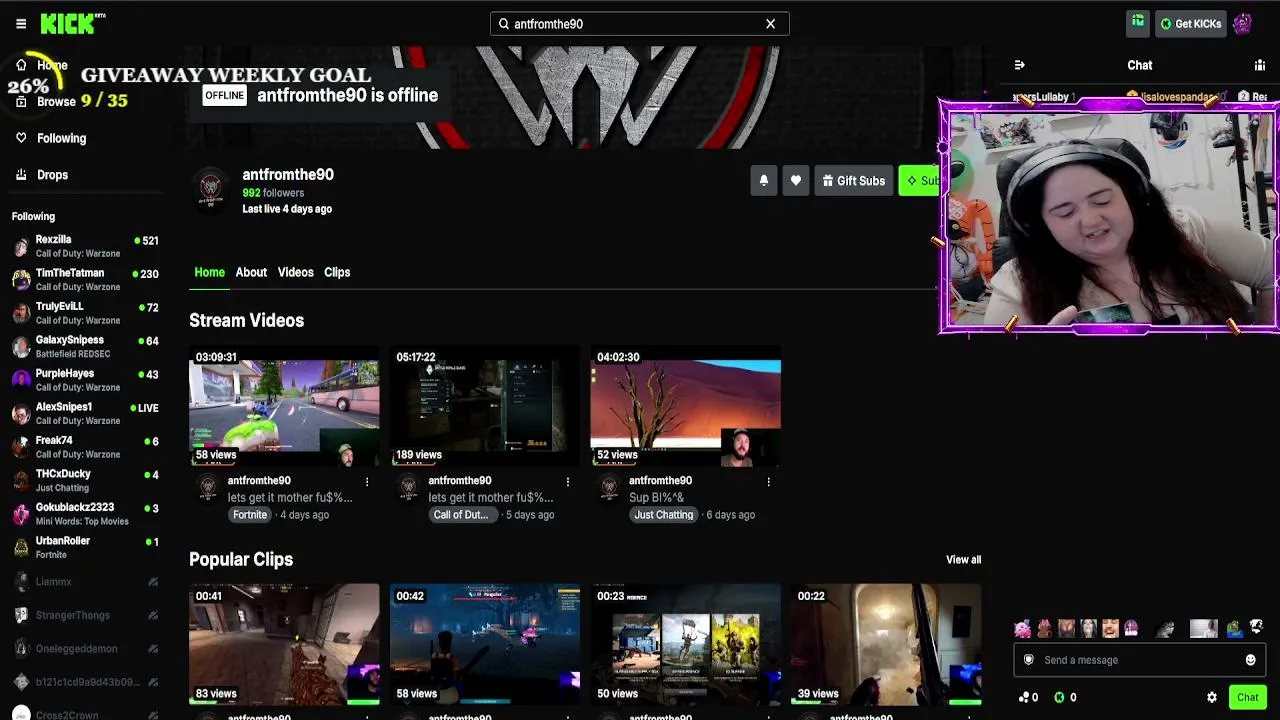
Task: Insert the Pepe frog emote
Action: 1234,629
